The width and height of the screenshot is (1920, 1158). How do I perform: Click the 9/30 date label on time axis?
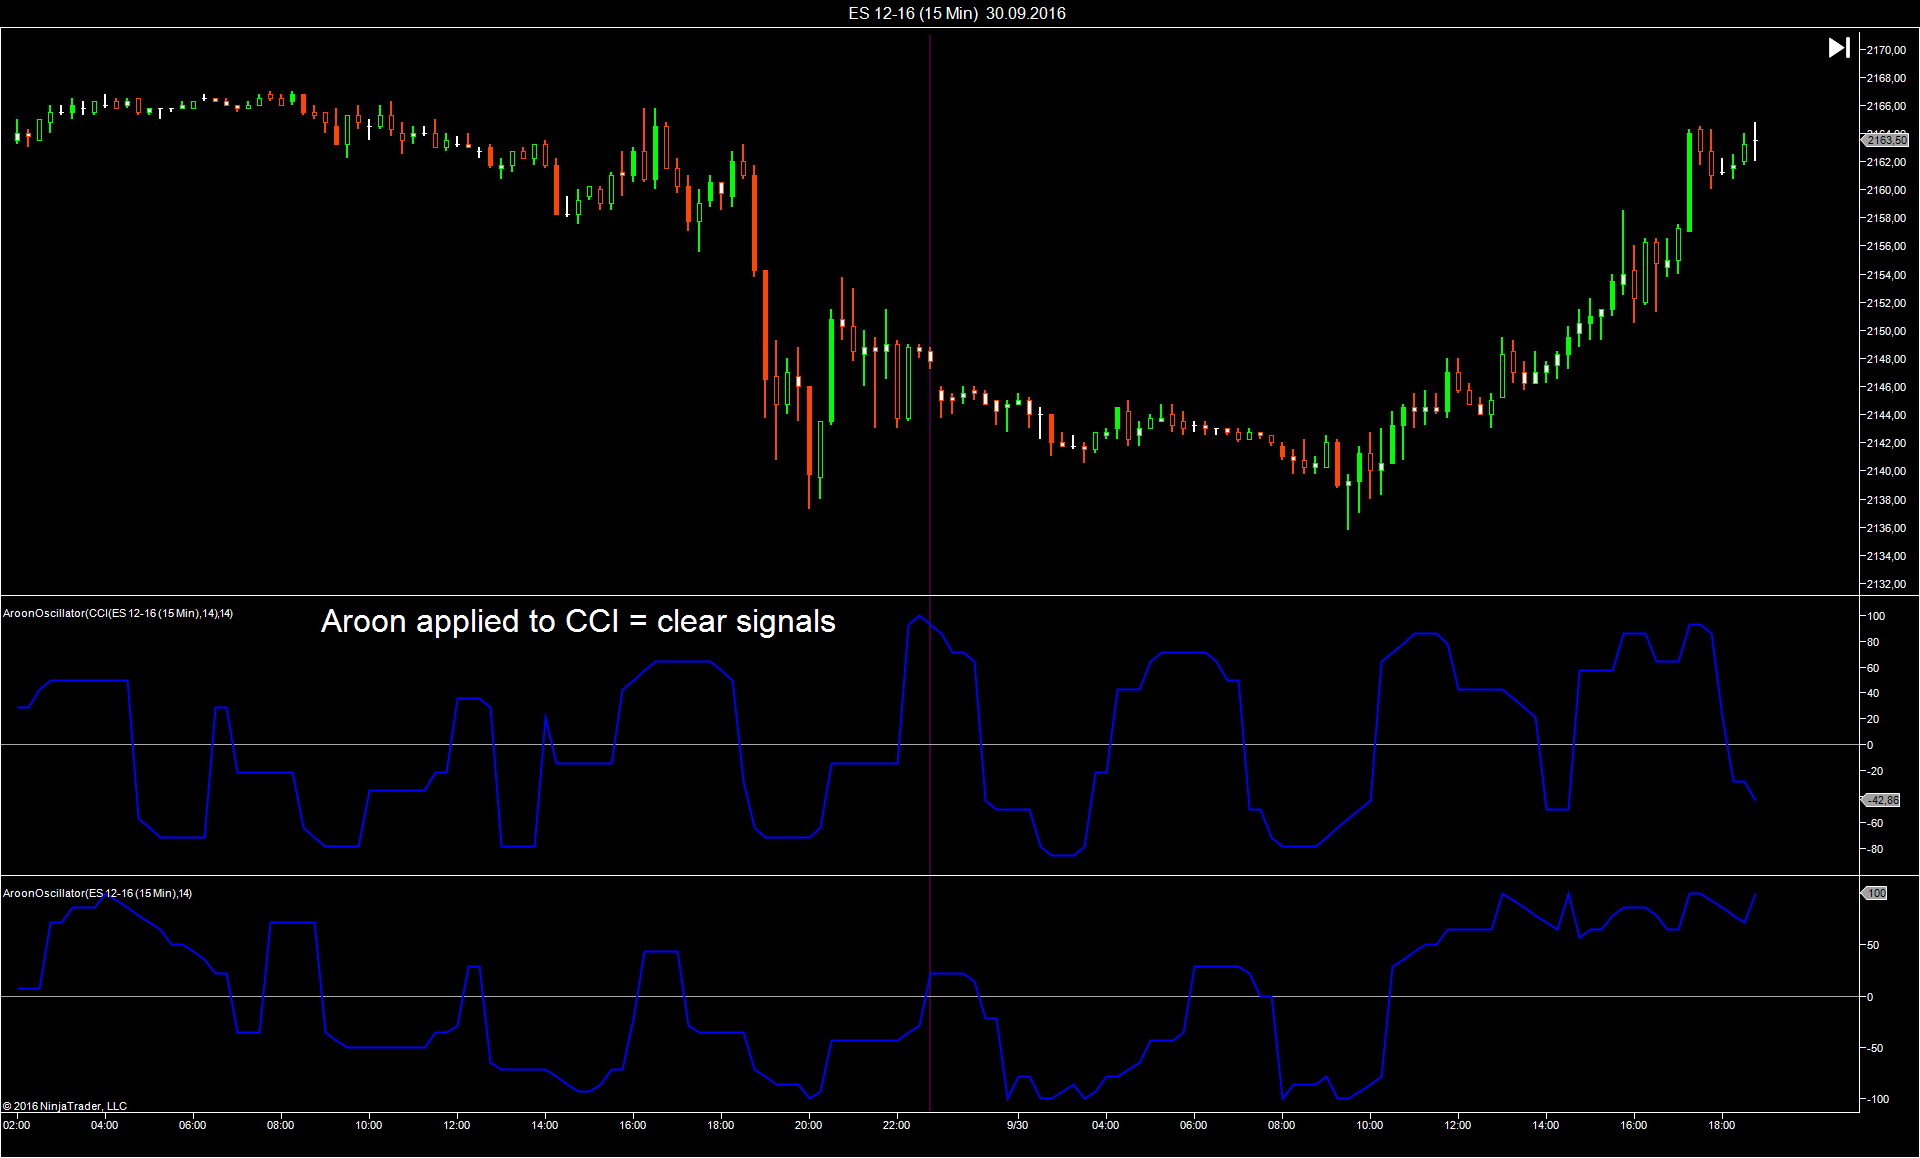pos(1017,1125)
